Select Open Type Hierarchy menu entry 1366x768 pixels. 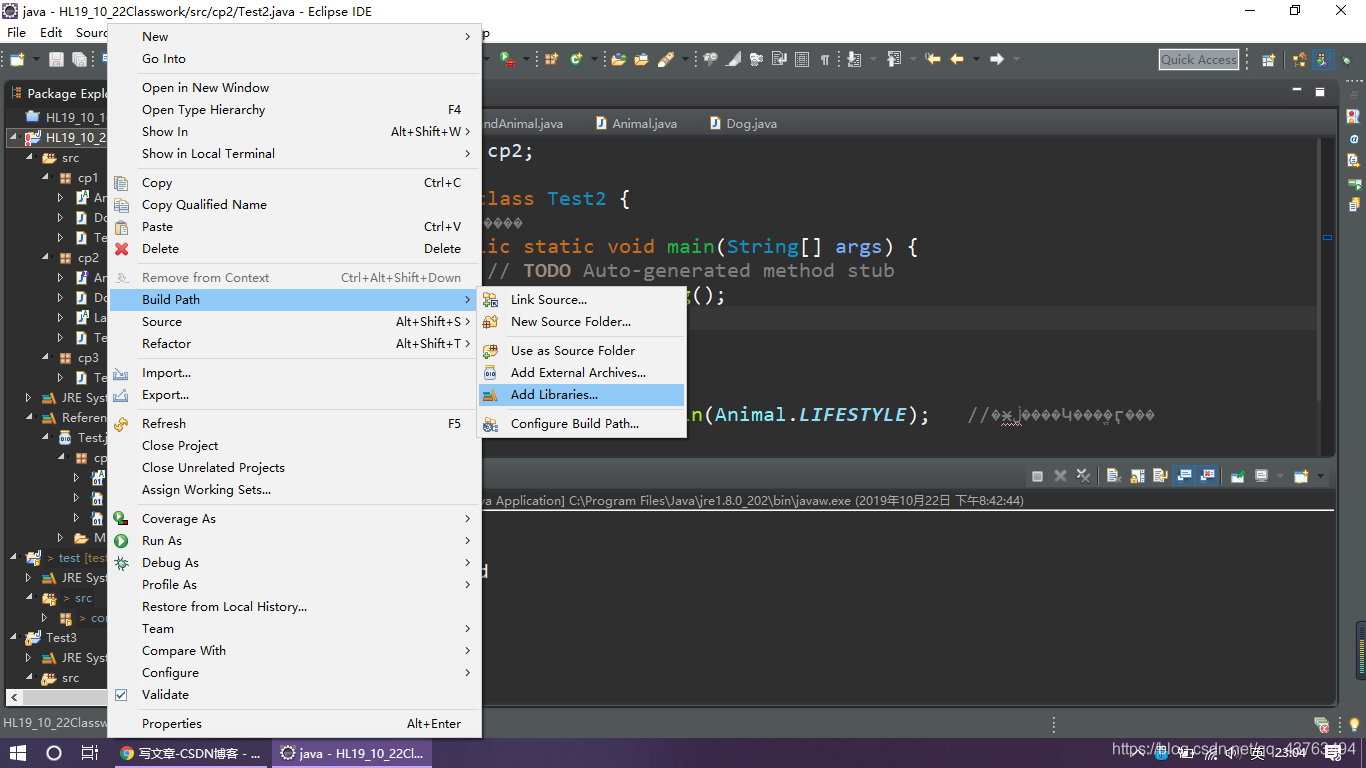[x=294, y=110]
